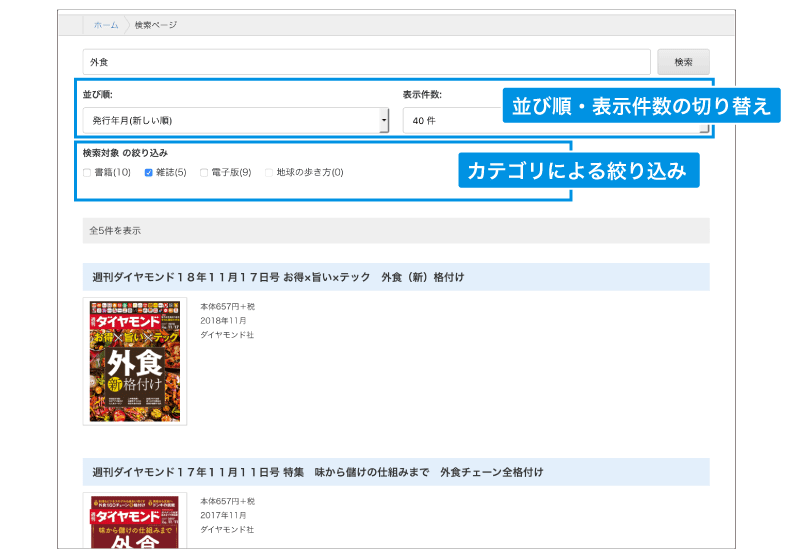
Task: Open the 並び順 sort dropdown
Action: pos(236,120)
